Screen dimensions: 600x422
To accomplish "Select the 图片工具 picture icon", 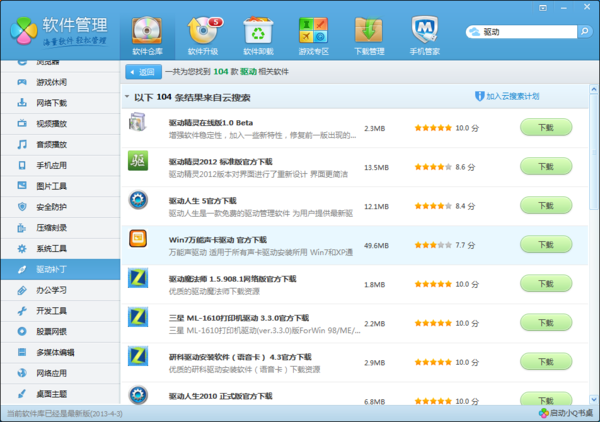I will 22,186.
